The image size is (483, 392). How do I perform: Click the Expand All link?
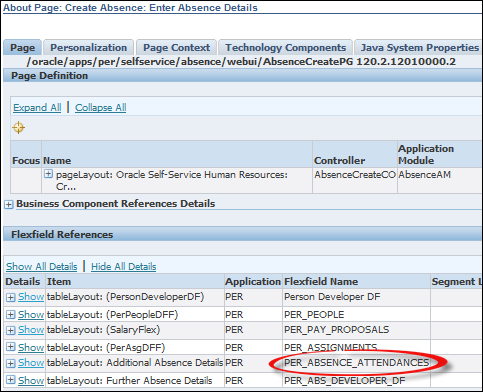tap(37, 108)
